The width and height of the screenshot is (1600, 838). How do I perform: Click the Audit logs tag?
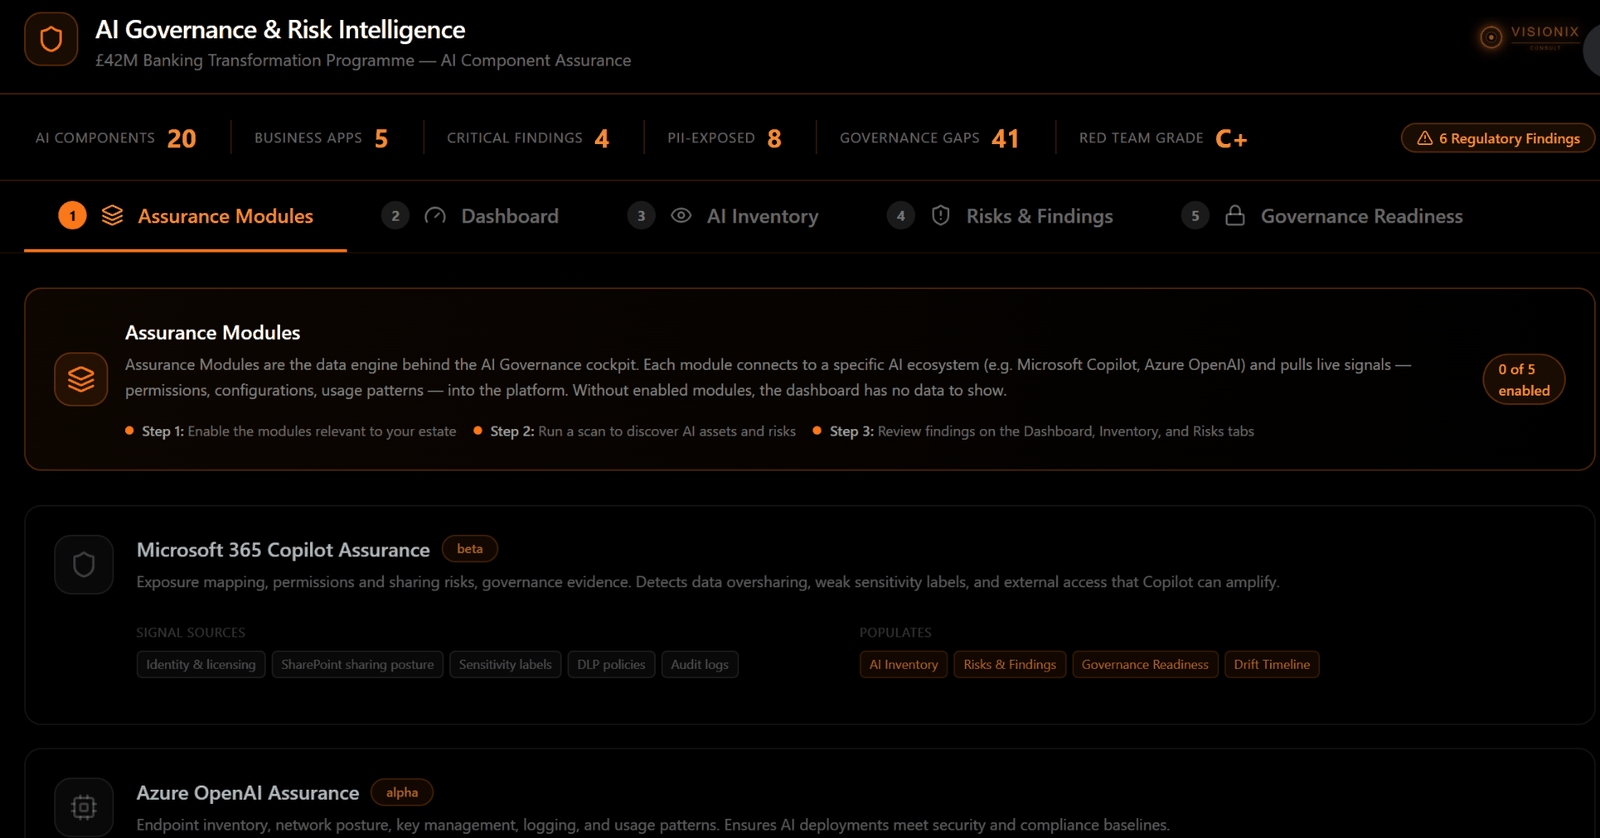700,664
